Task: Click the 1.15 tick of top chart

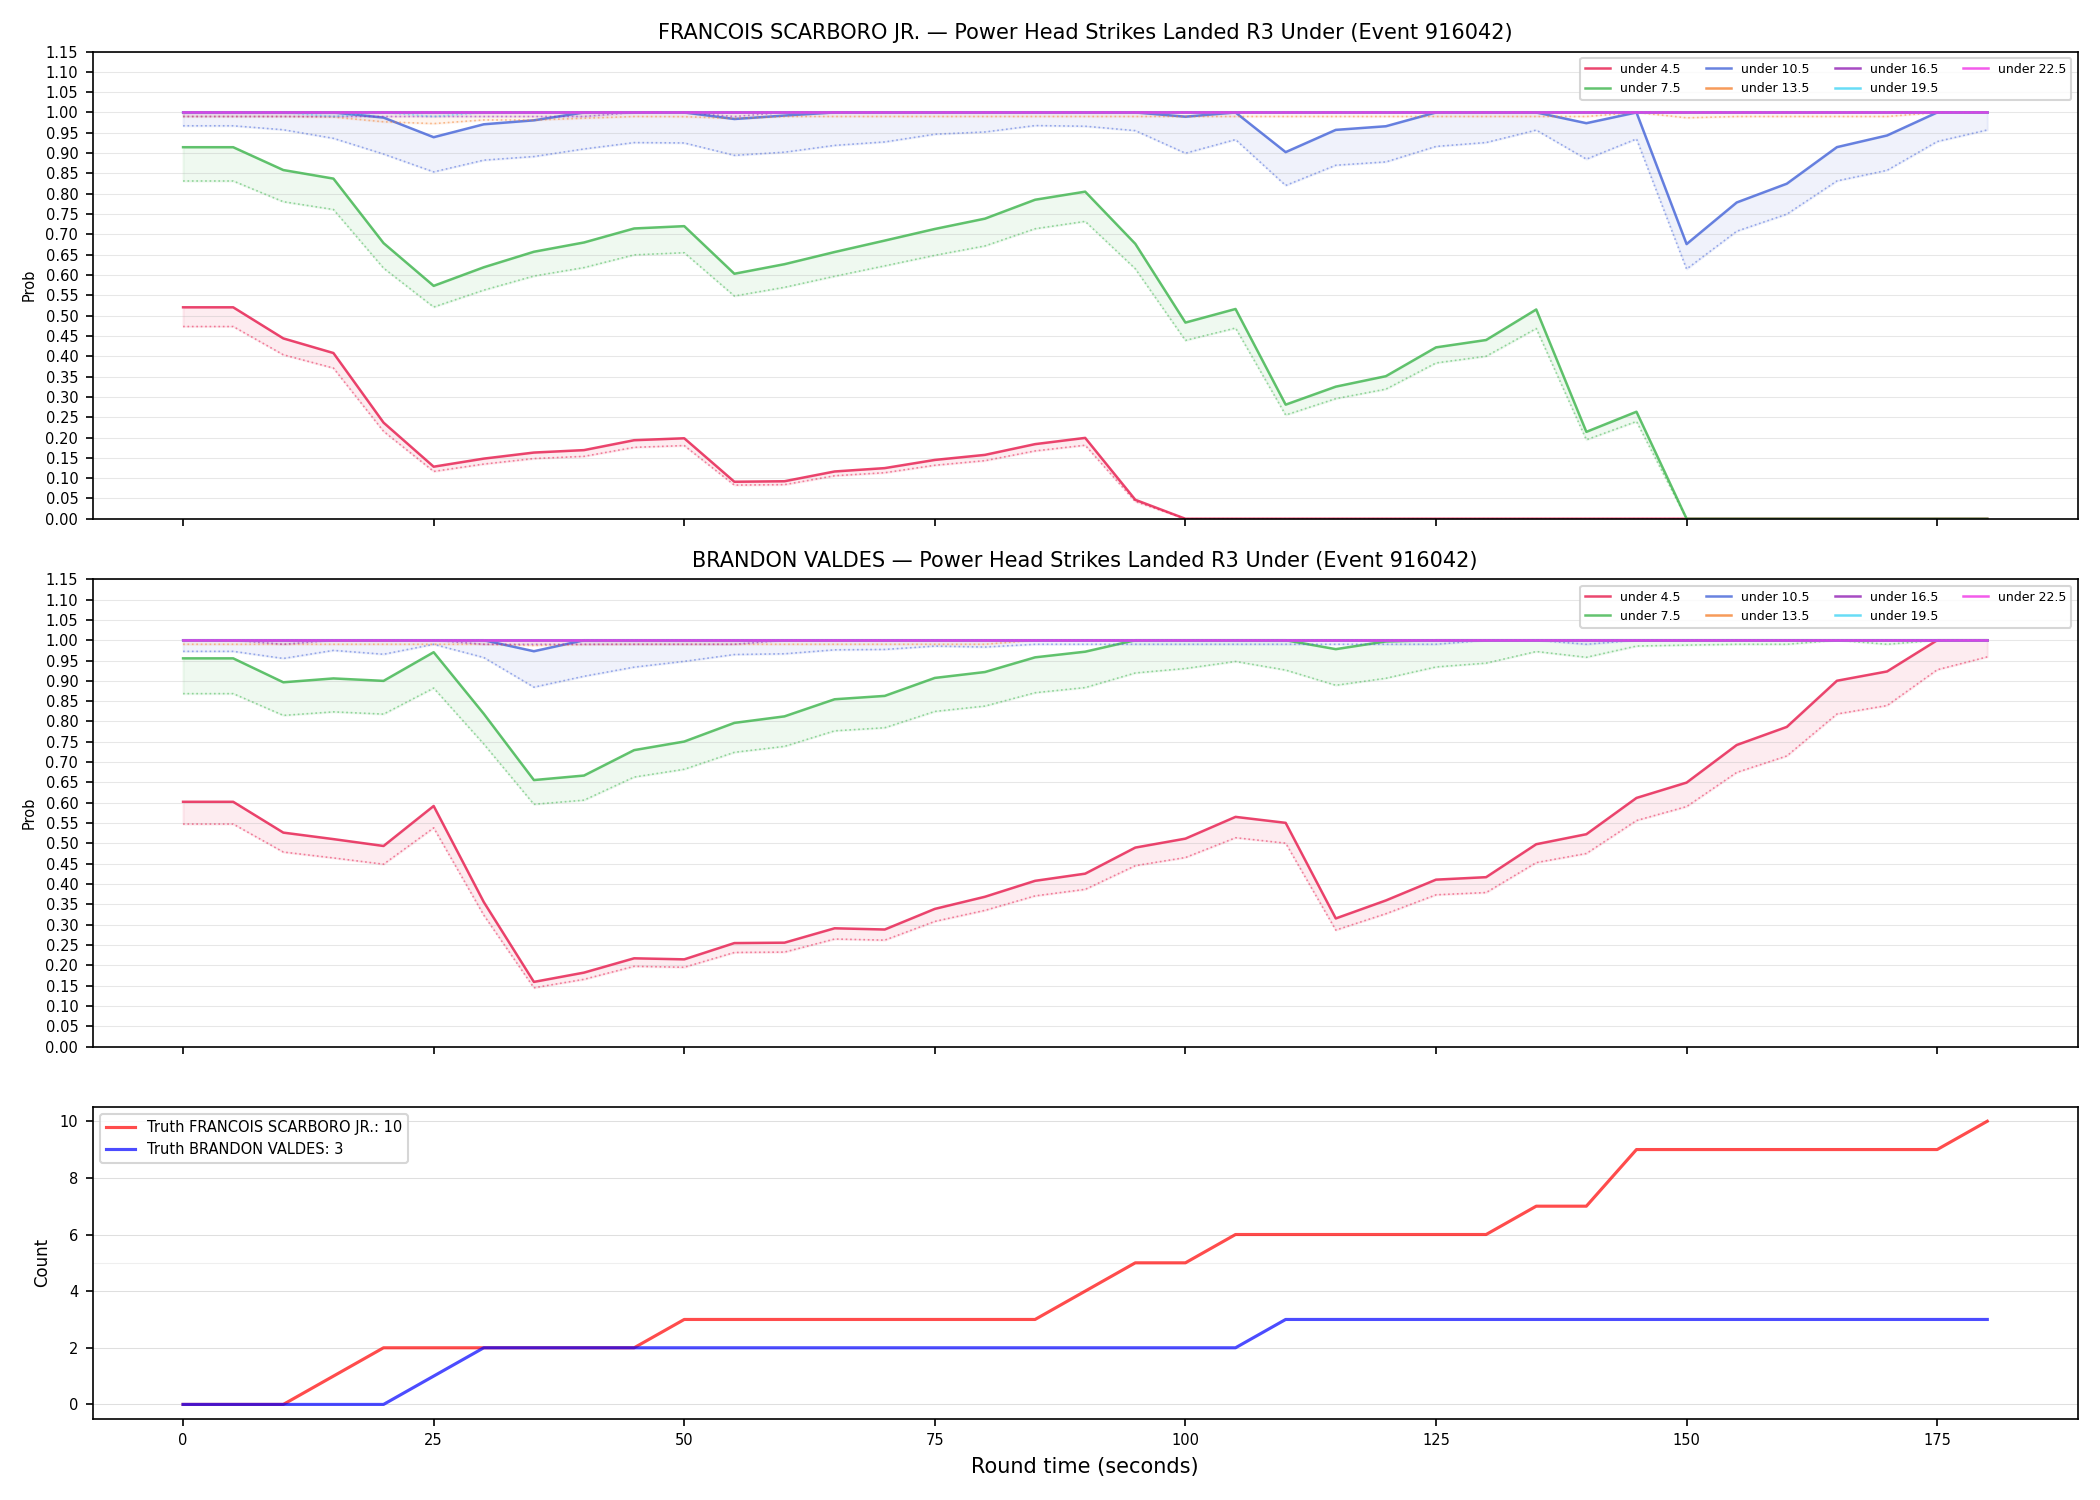Action: pos(62,52)
